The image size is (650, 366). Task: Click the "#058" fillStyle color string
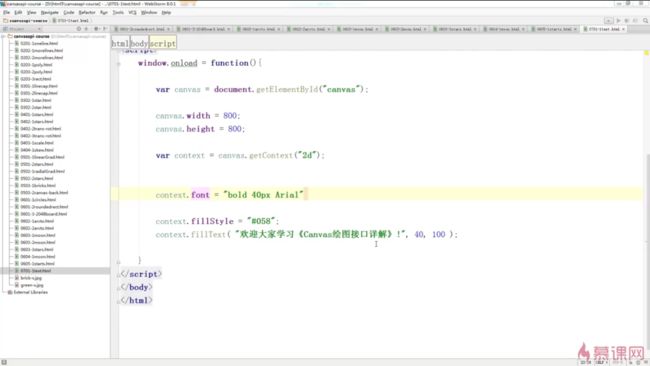pos(261,221)
